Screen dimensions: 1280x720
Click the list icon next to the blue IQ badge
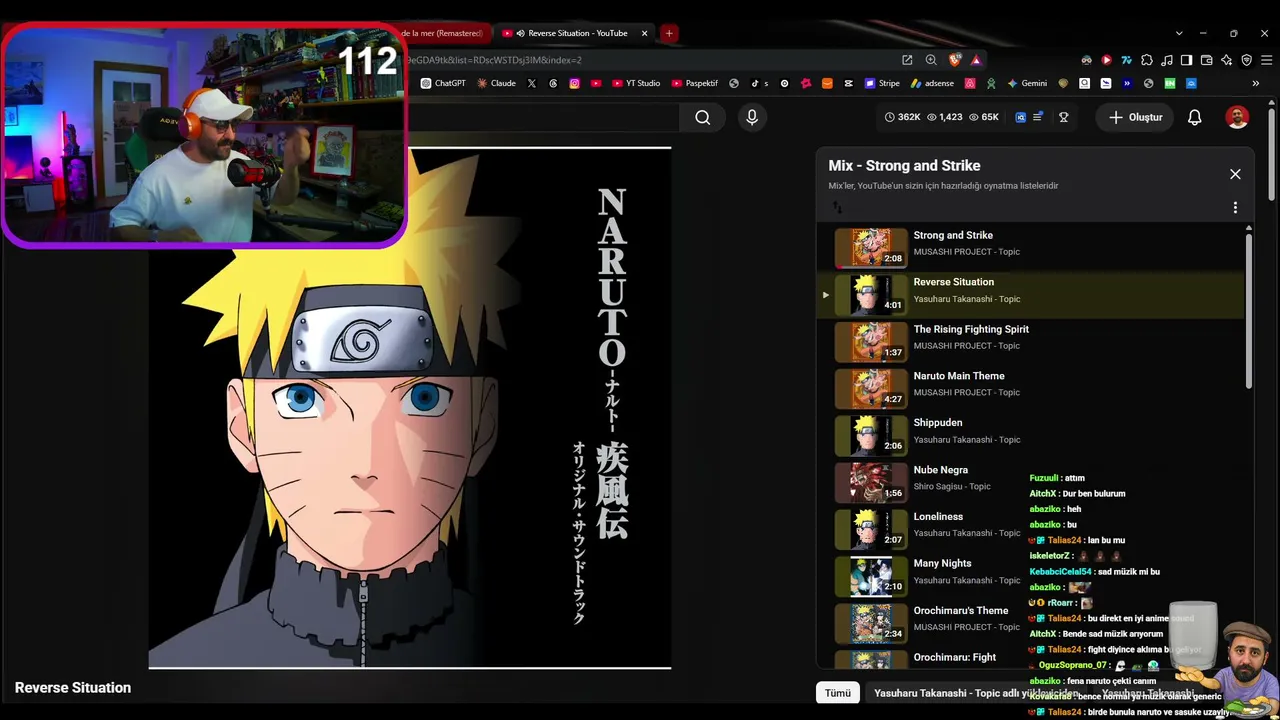(1038, 117)
